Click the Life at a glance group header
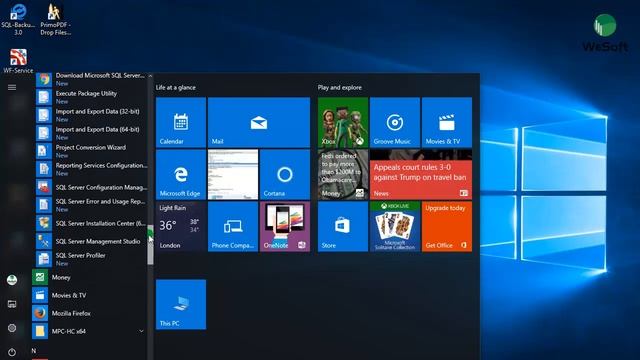640x360 pixels. pyautogui.click(x=176, y=87)
